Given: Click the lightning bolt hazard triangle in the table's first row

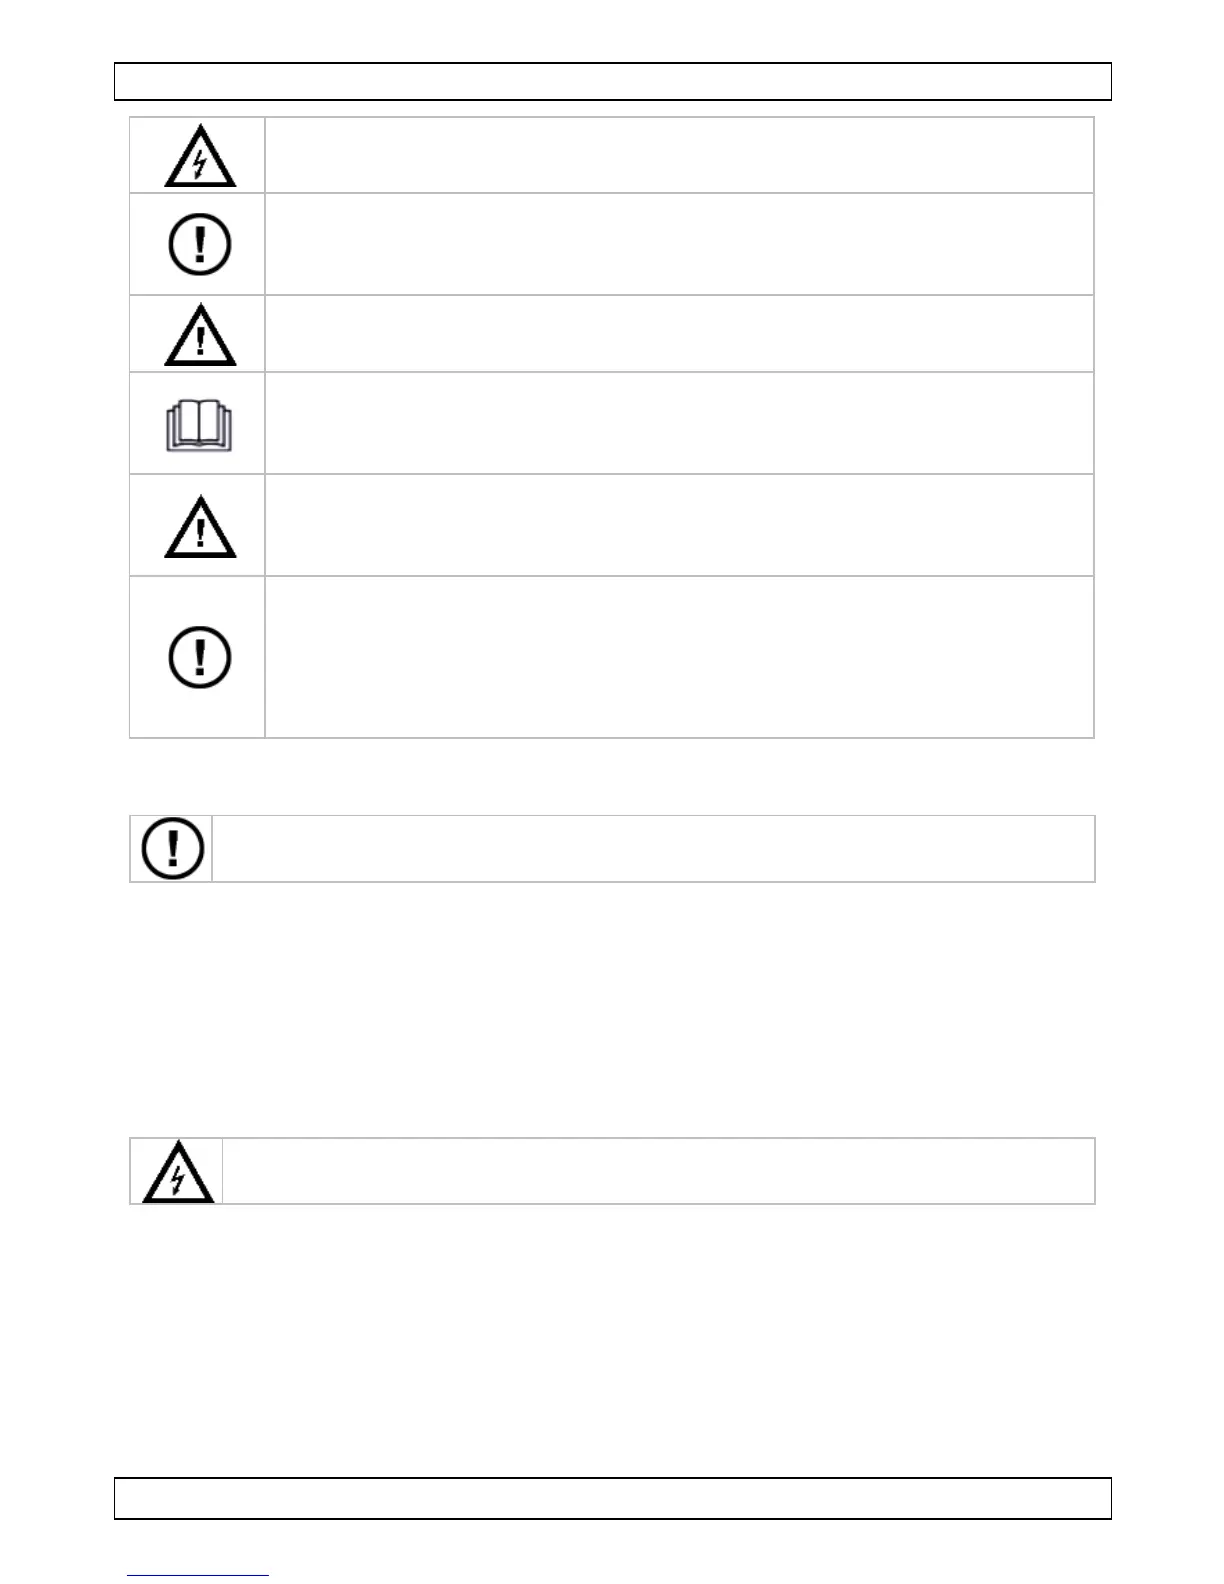Looking at the screenshot, I should (x=200, y=156).
